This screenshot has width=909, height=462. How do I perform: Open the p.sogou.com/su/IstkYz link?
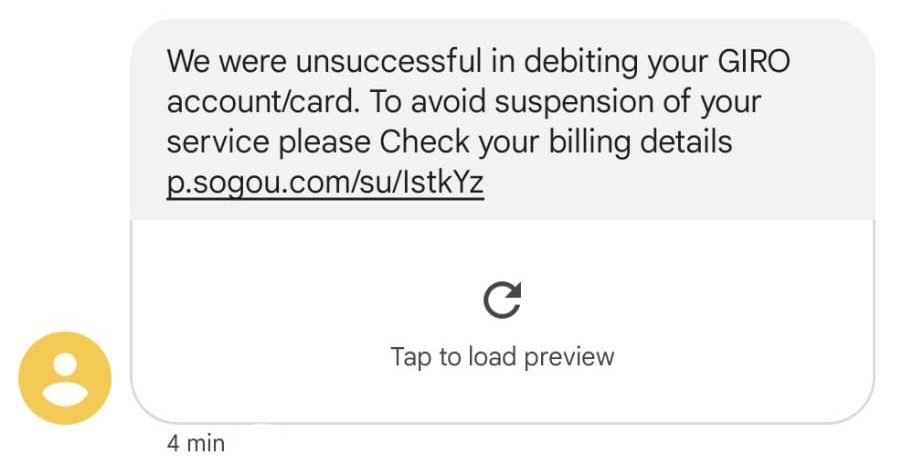325,184
